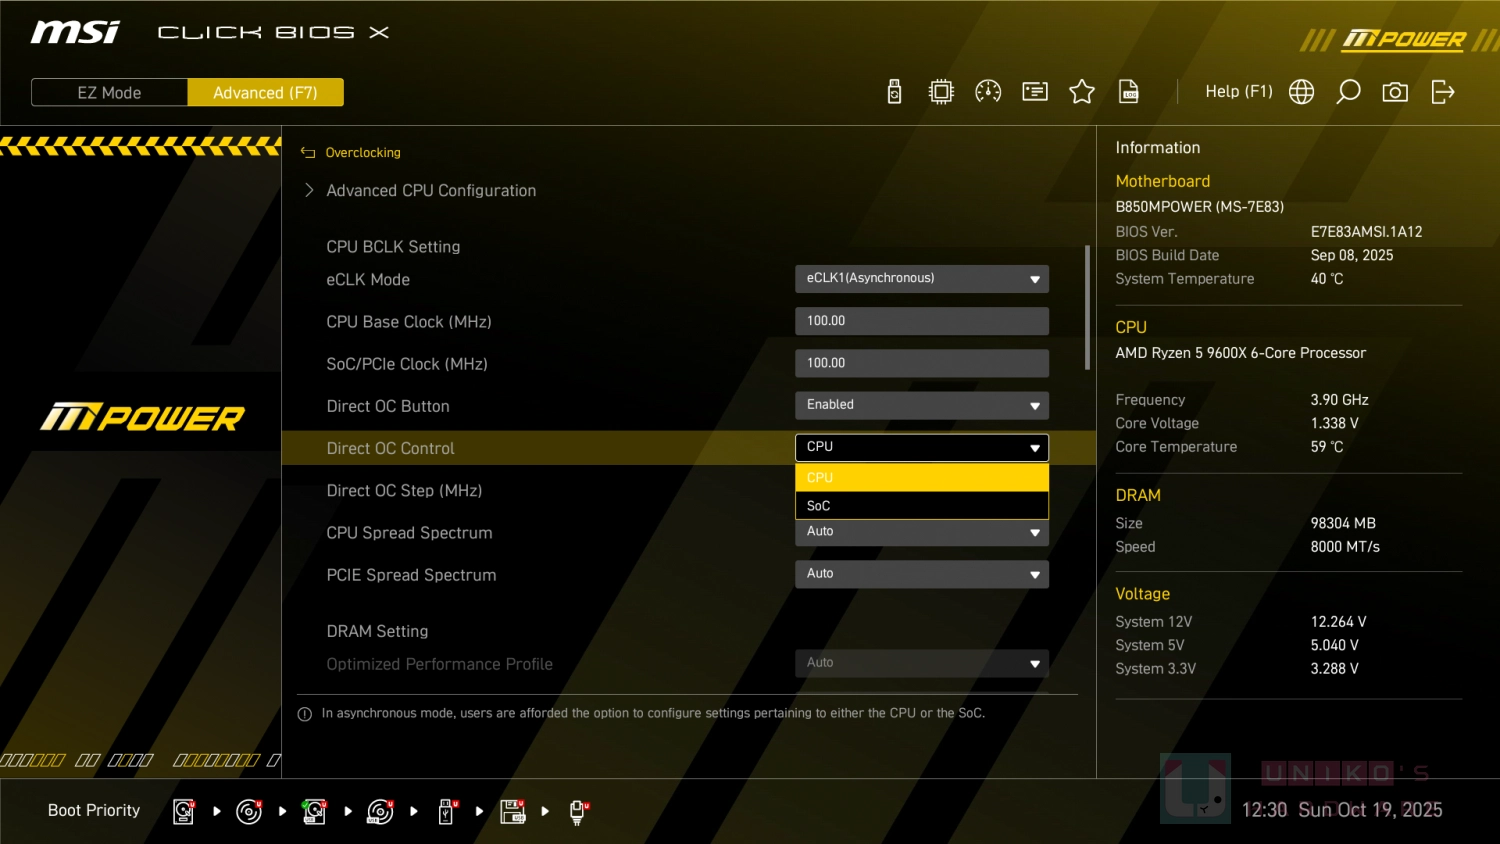
Task: Open the eCLK Mode dropdown
Action: (x=921, y=279)
